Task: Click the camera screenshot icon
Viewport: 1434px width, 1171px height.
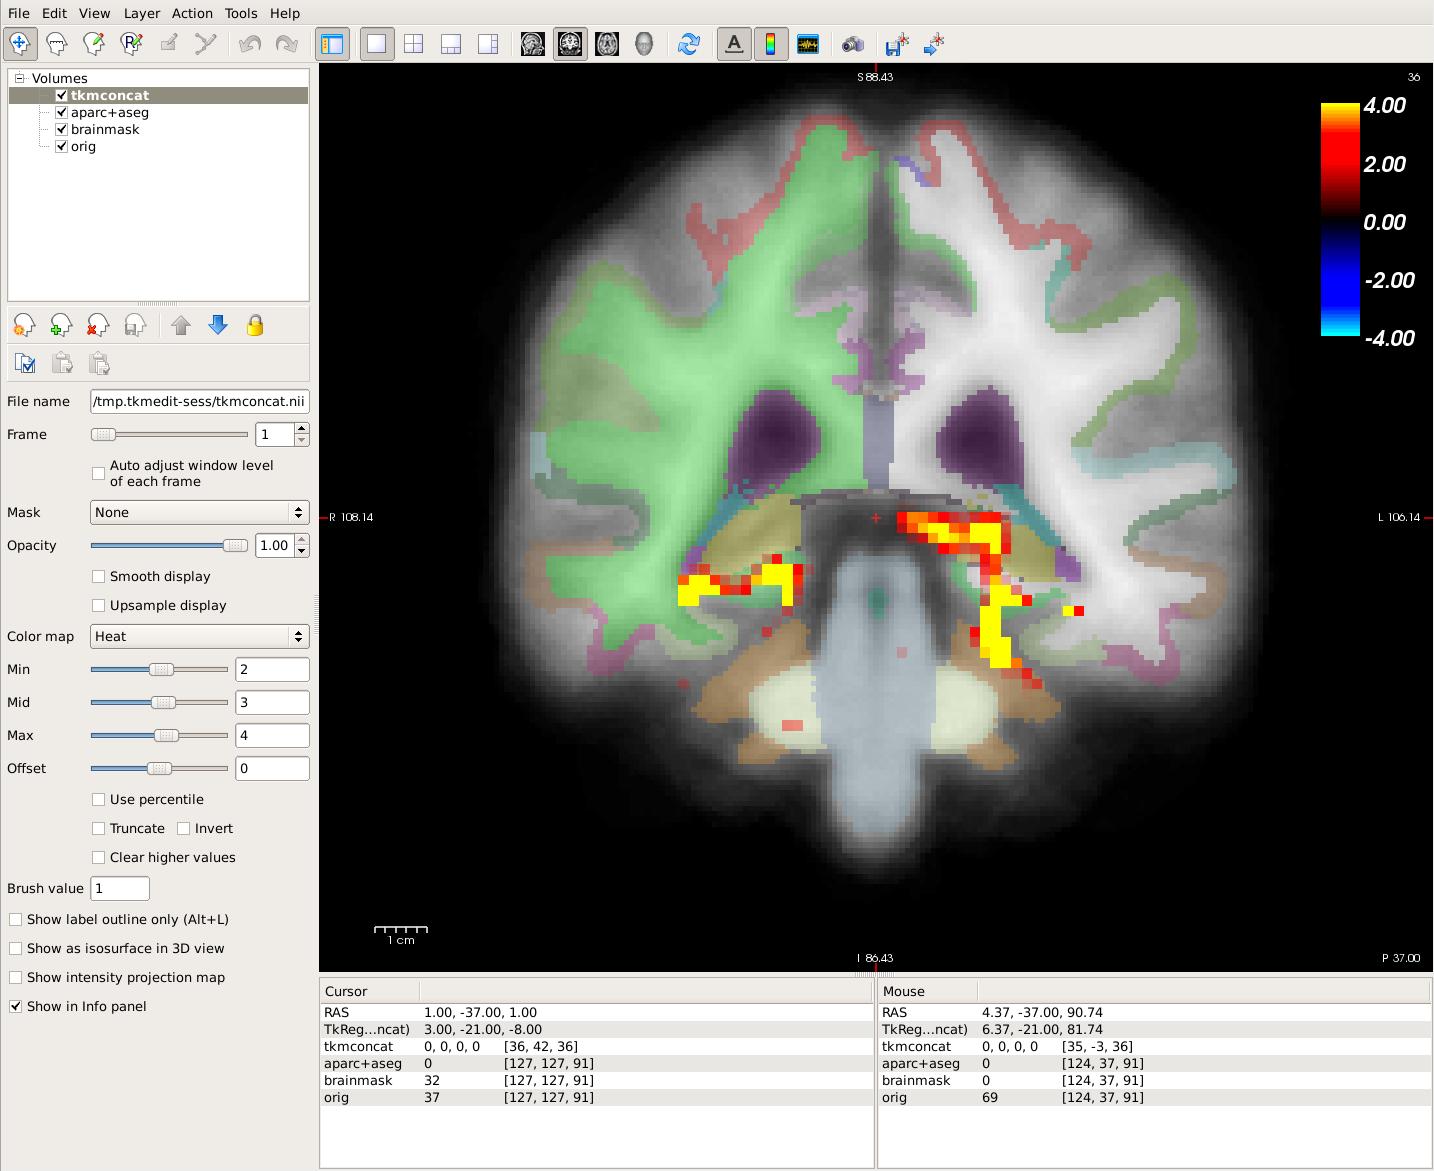Action: tap(852, 44)
